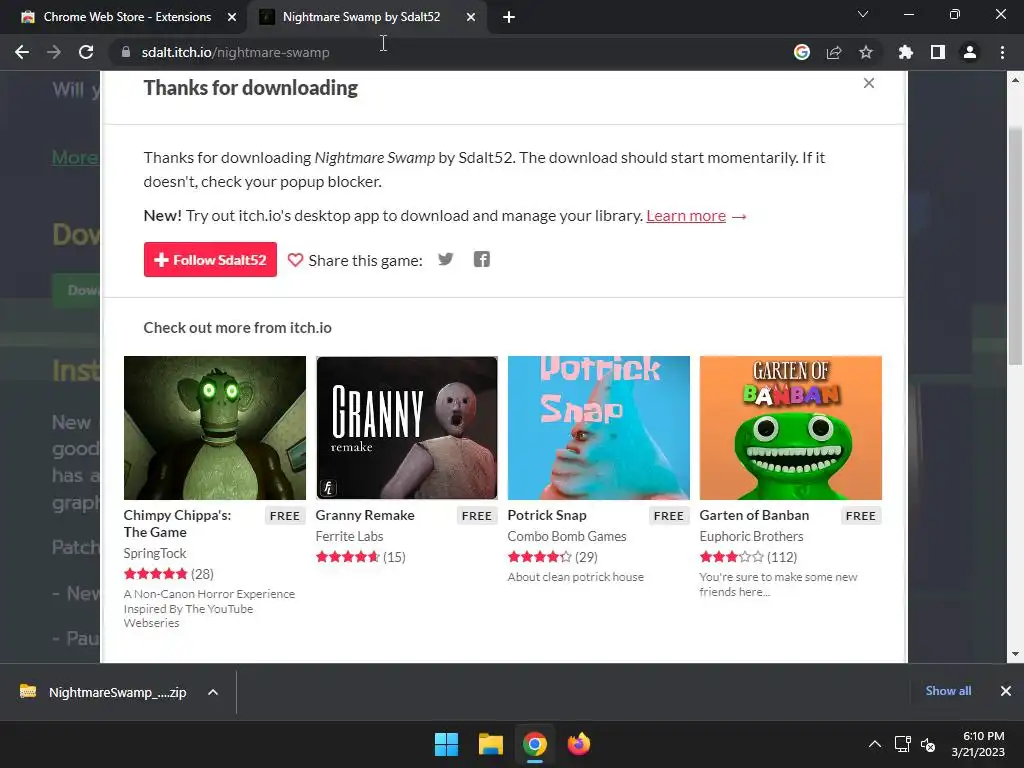Click the FREE tag on Potrick Snap
Screen dimensions: 1024x768
[x=669, y=516]
